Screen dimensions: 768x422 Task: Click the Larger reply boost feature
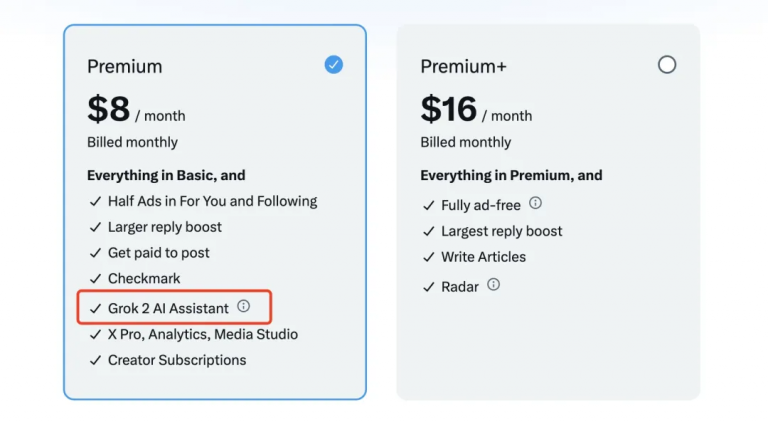pyautogui.click(x=165, y=227)
